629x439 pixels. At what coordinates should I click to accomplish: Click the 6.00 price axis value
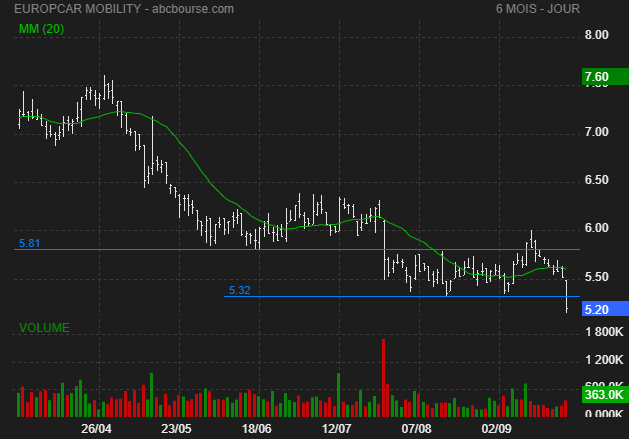596,228
